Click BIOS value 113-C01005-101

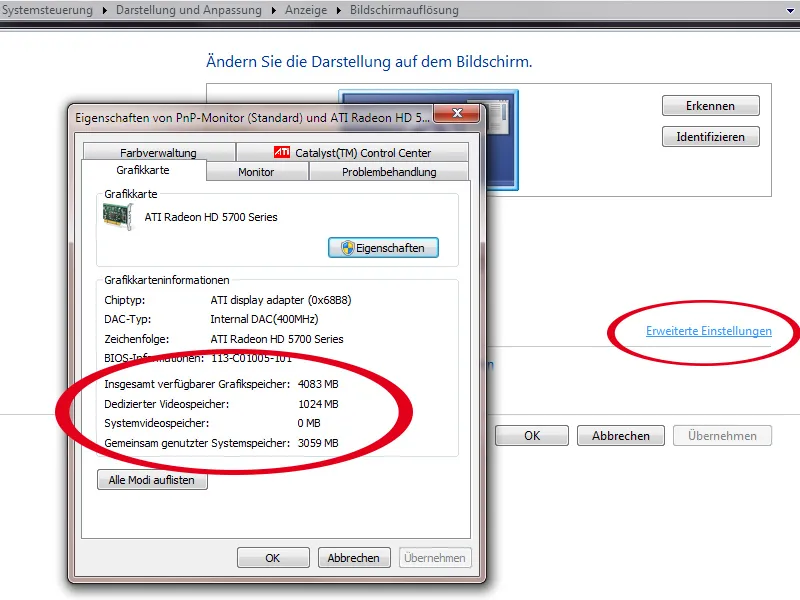[x=252, y=358]
